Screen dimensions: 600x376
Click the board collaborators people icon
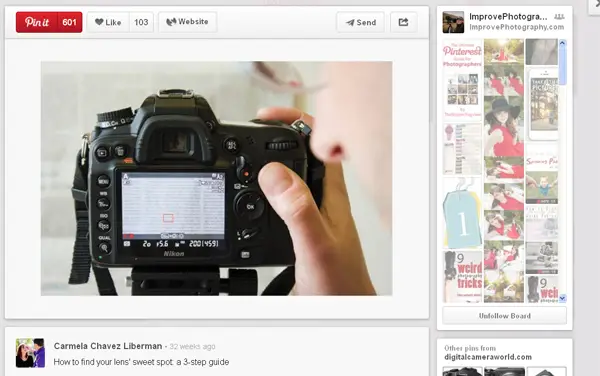559,16
